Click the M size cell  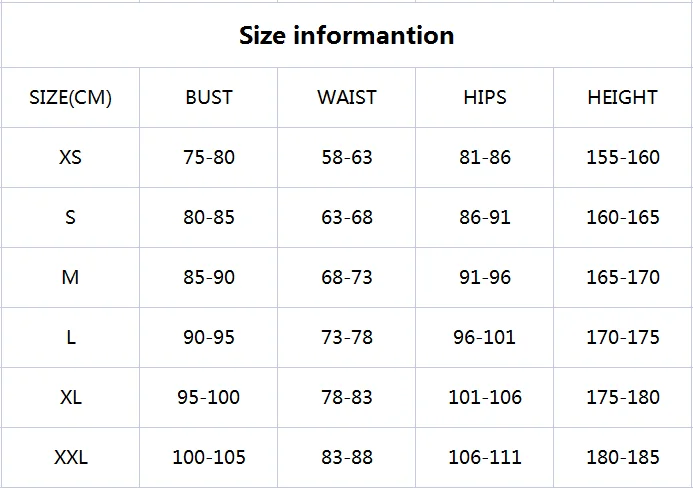70,278
